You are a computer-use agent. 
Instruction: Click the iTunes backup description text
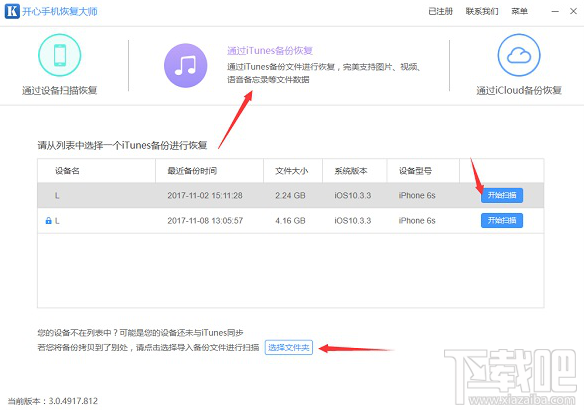[x=324, y=73]
